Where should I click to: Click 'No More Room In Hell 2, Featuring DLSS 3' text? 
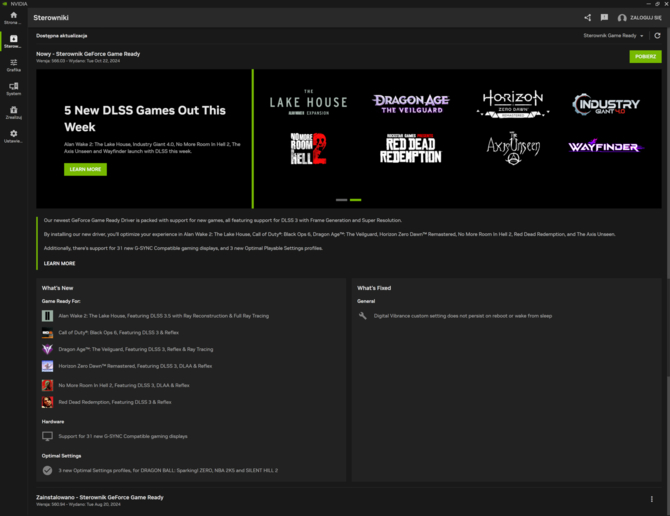pyautogui.click(x=124, y=385)
